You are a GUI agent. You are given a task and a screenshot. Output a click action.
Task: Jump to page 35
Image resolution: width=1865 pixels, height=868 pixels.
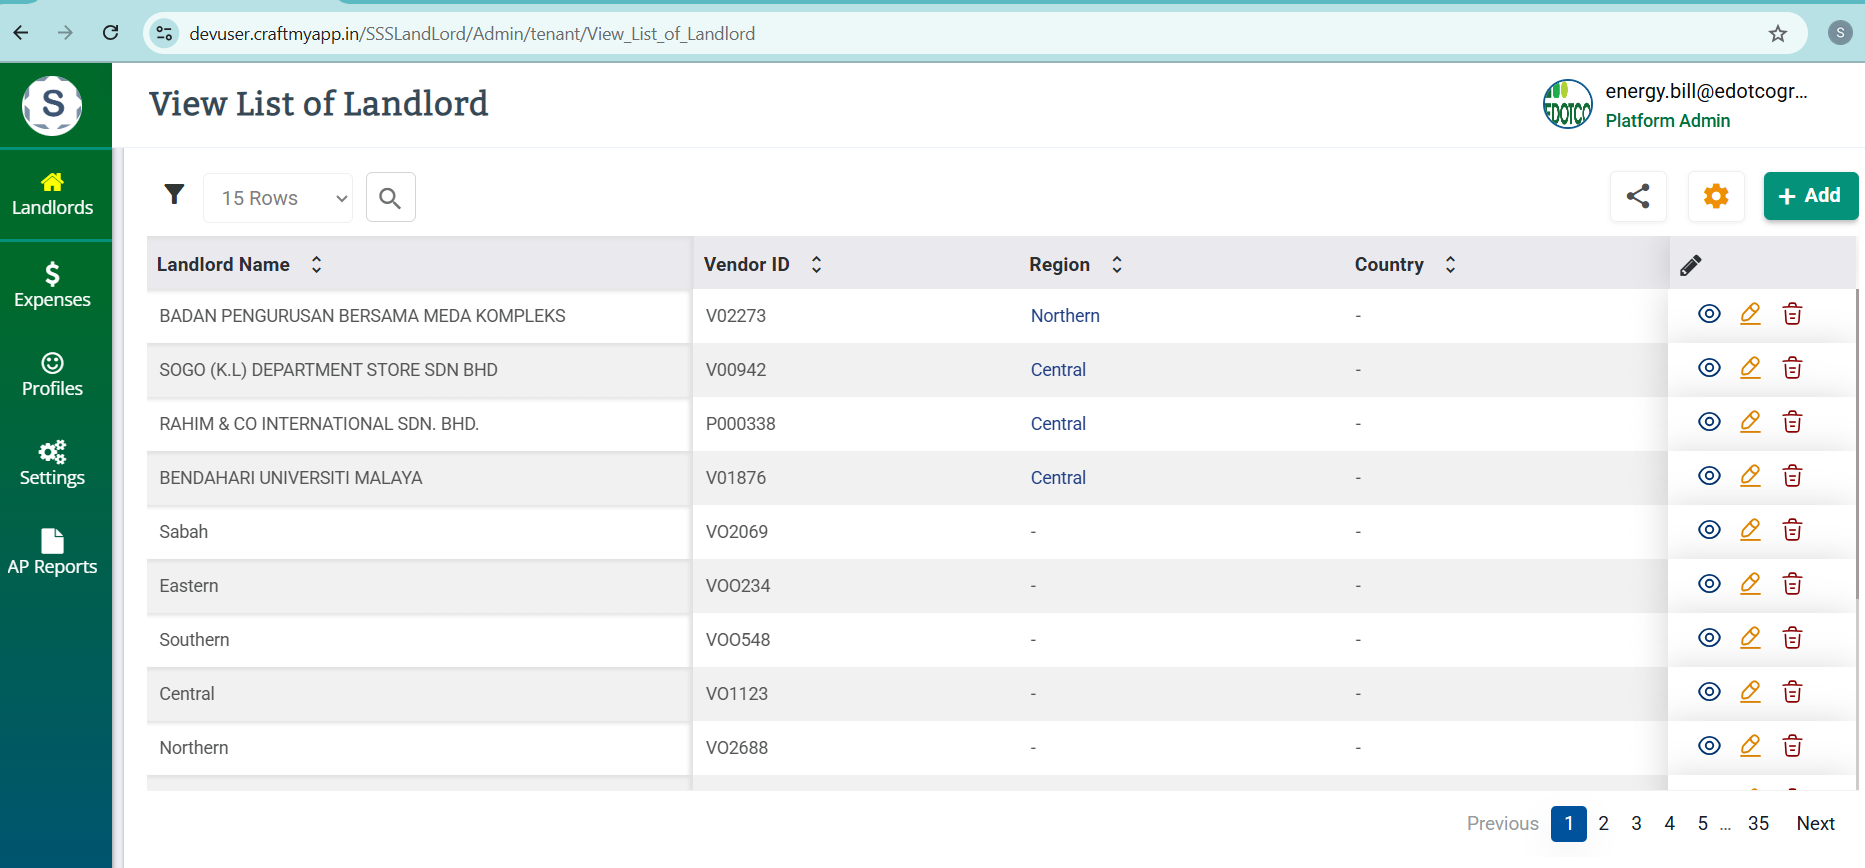(x=1758, y=824)
